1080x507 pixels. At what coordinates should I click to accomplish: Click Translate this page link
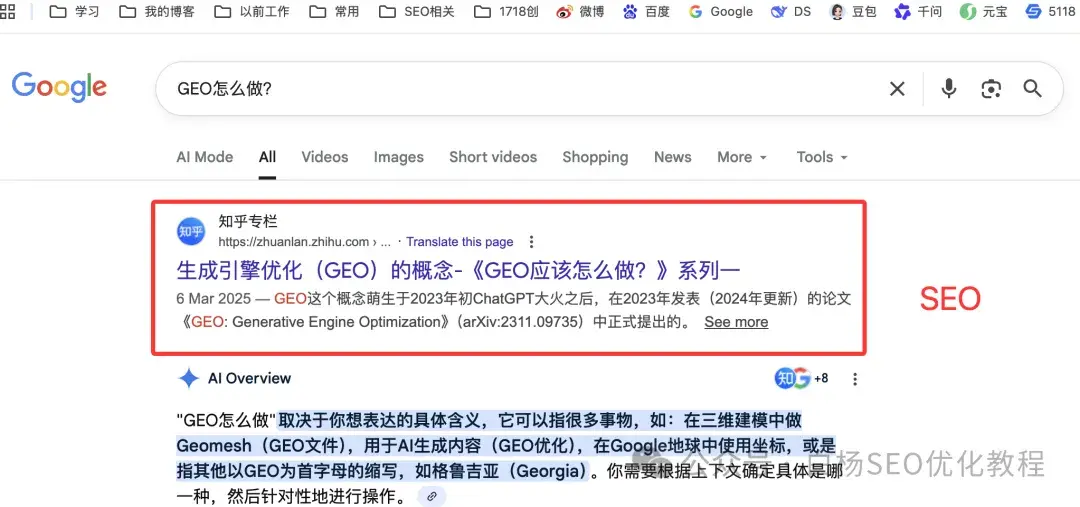click(x=459, y=242)
